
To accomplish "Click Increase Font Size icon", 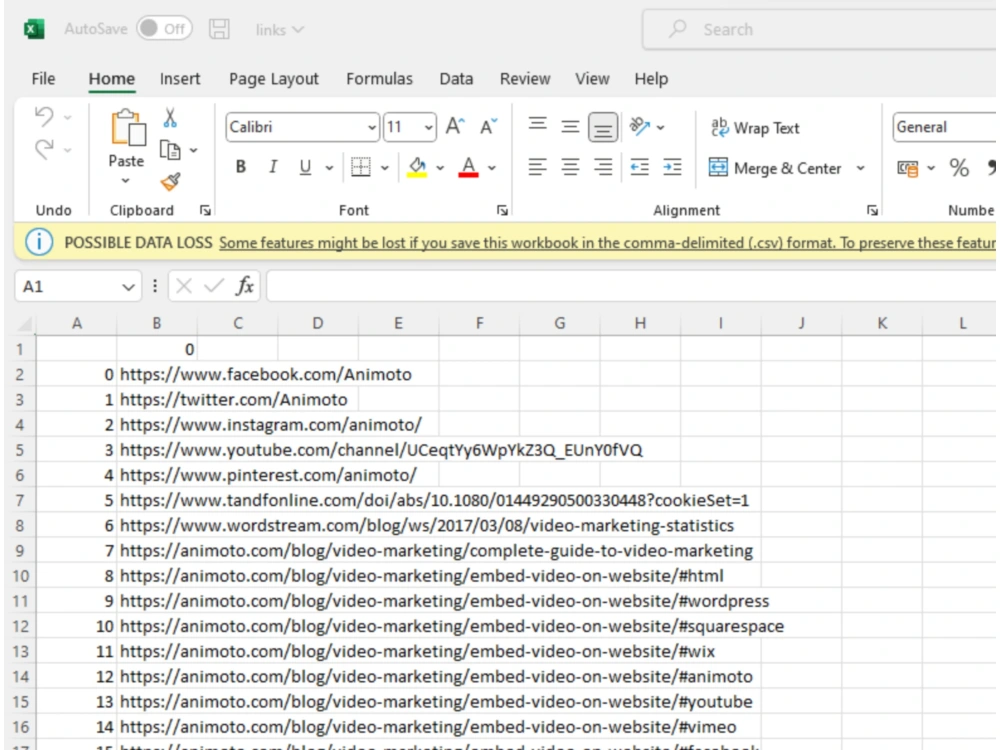I will 455,126.
